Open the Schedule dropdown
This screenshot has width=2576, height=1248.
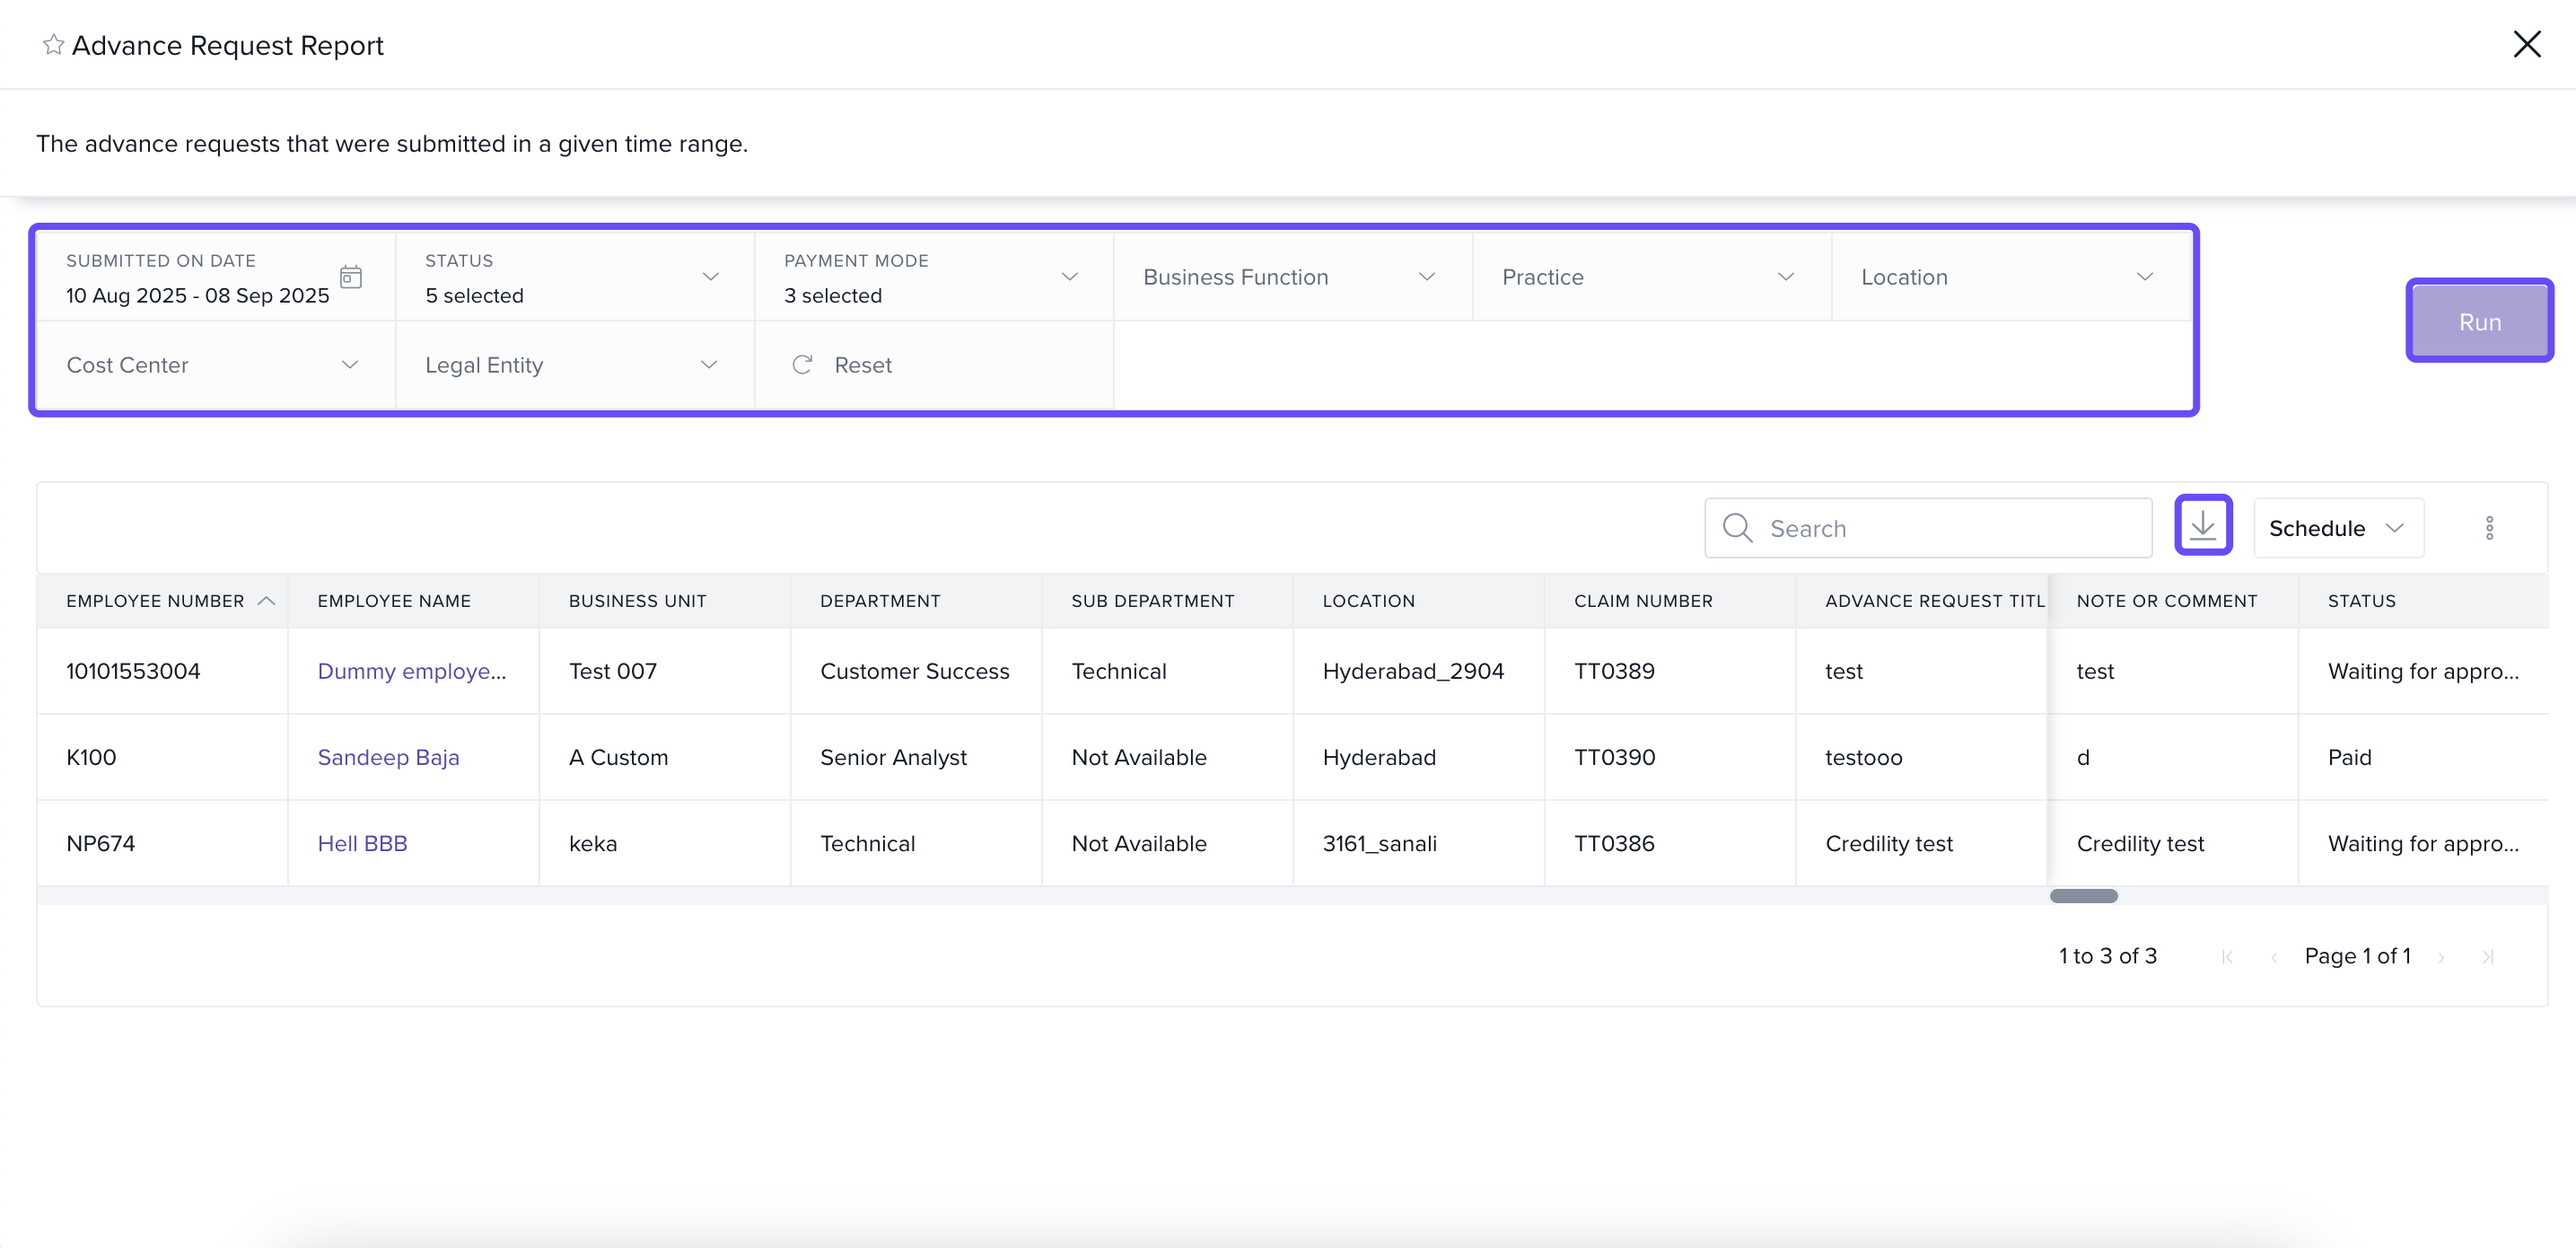[x=2336, y=528]
